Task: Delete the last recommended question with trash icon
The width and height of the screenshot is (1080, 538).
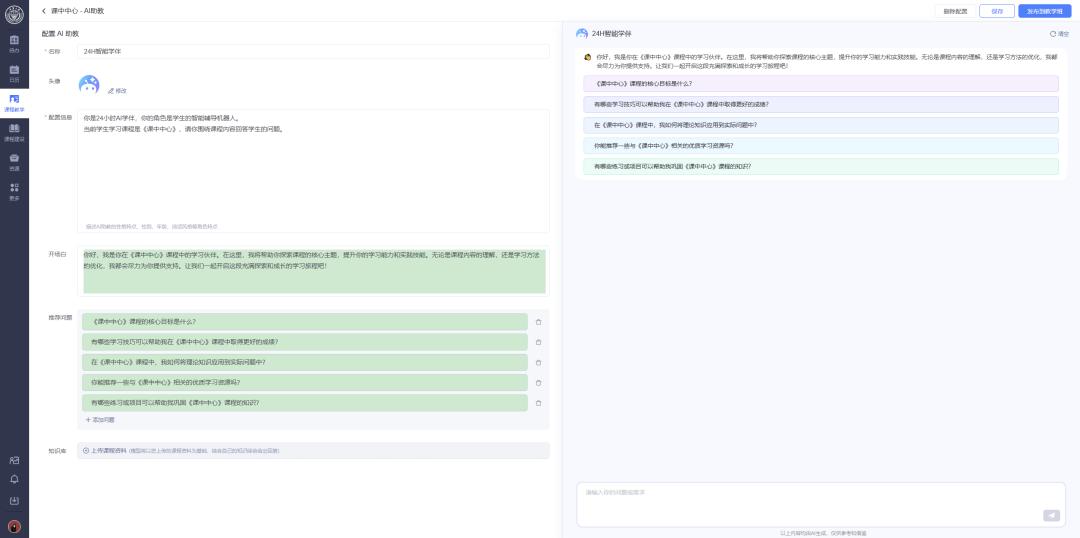Action: (x=538, y=403)
